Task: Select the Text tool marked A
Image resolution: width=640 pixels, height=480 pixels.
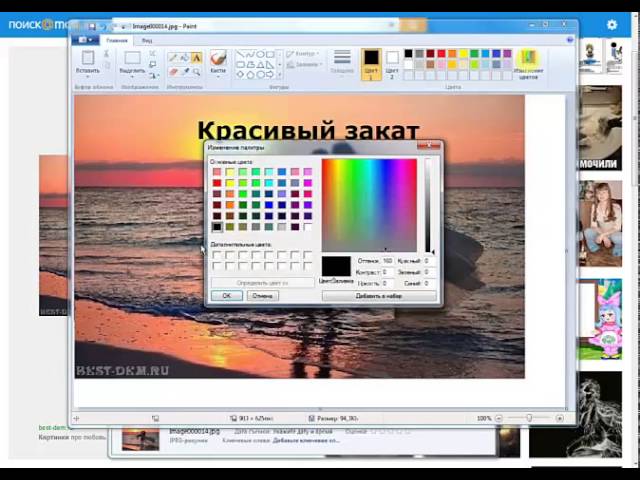Action: point(196,58)
